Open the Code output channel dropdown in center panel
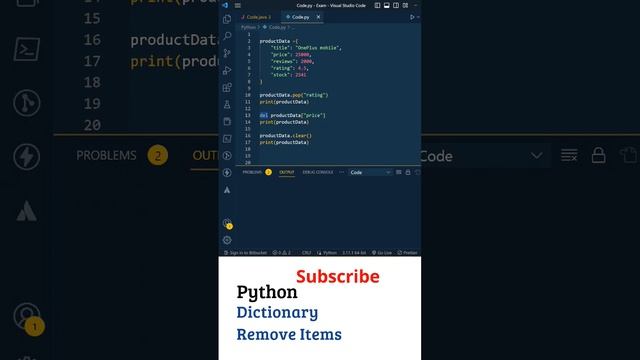Image resolution: width=640 pixels, height=360 pixels. coord(370,173)
